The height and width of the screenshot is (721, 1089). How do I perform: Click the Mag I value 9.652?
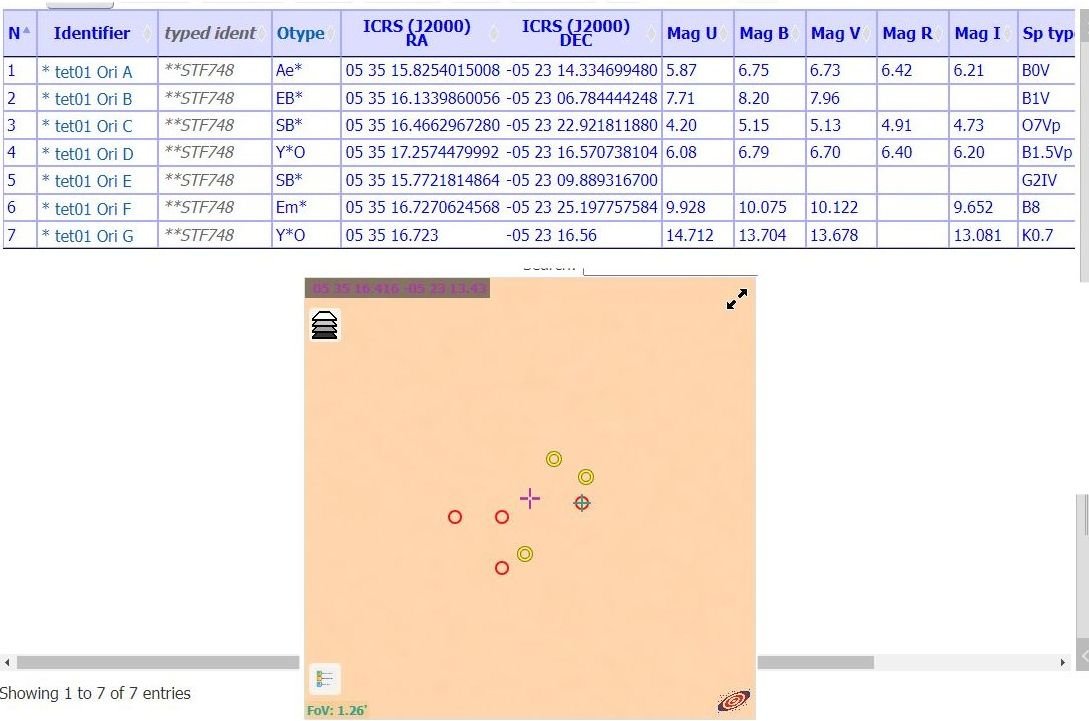[x=975, y=207]
